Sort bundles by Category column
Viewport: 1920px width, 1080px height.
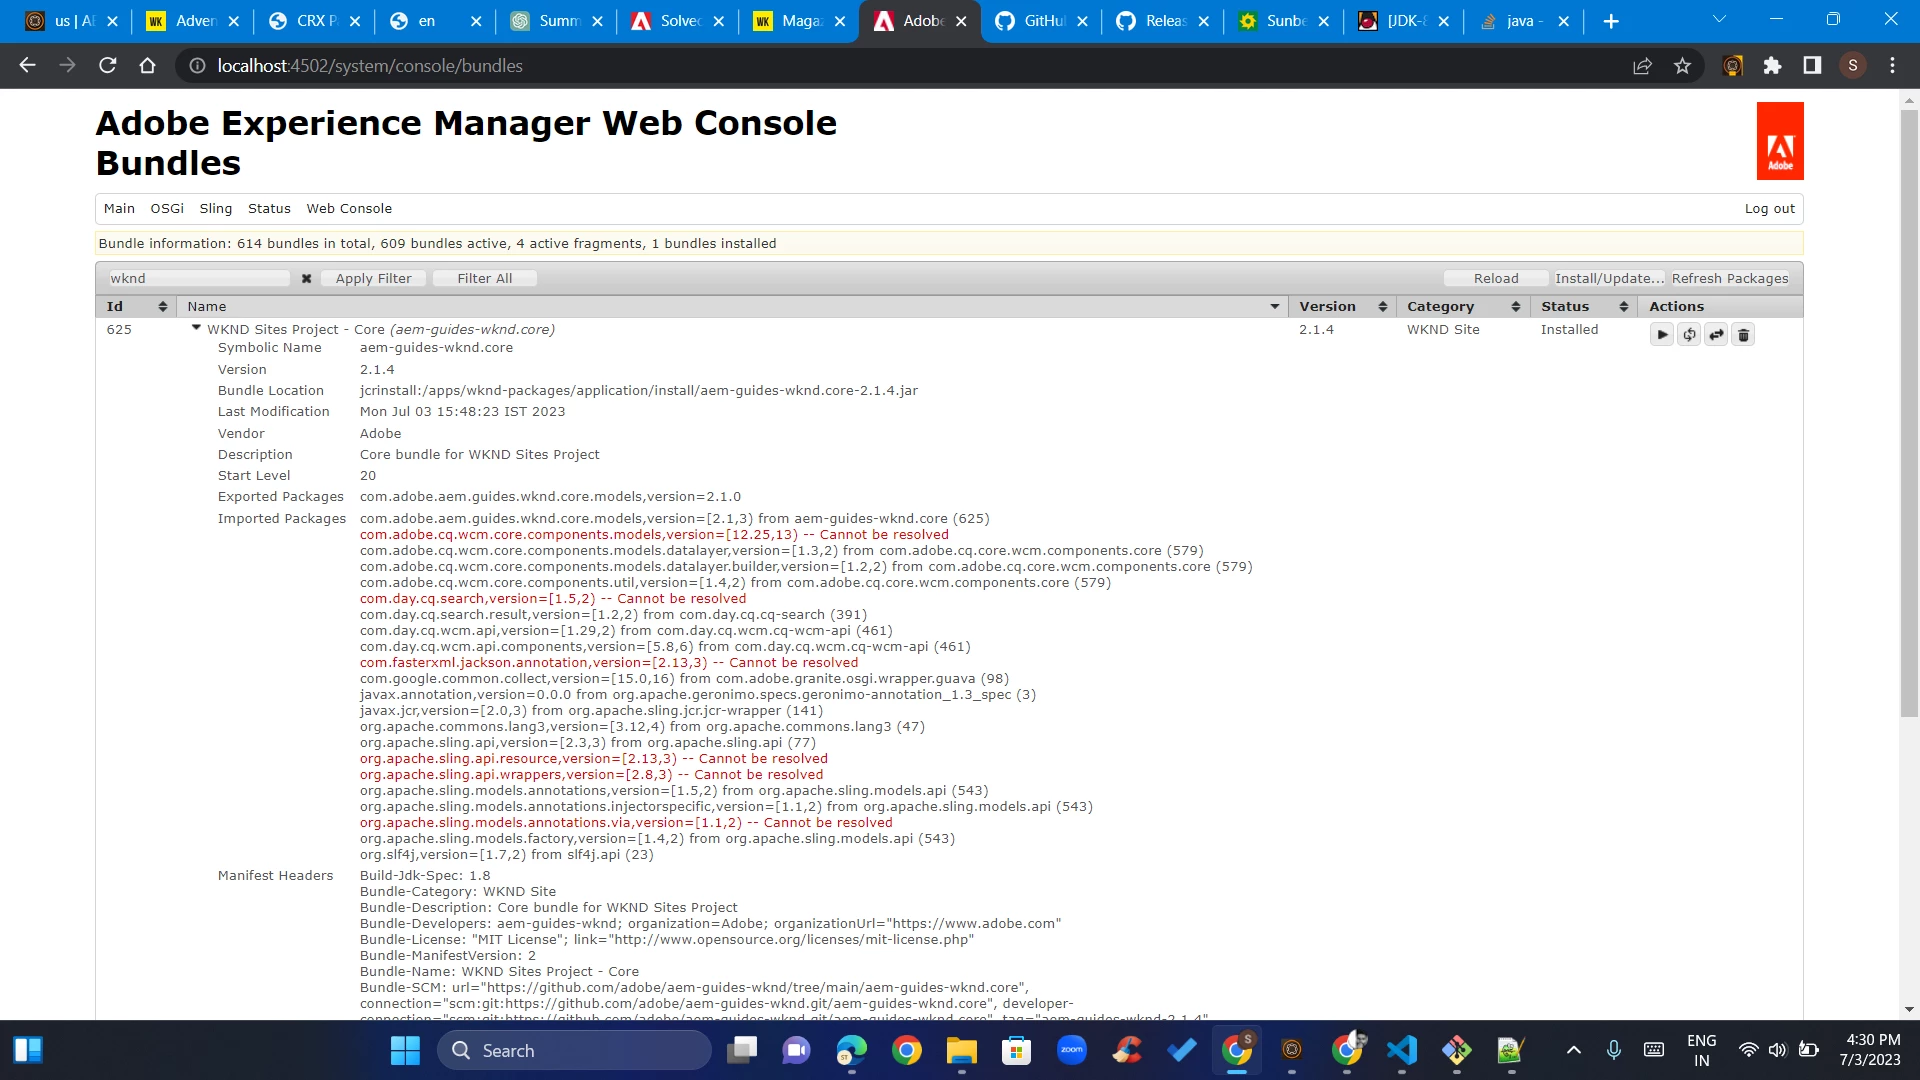click(x=1515, y=307)
